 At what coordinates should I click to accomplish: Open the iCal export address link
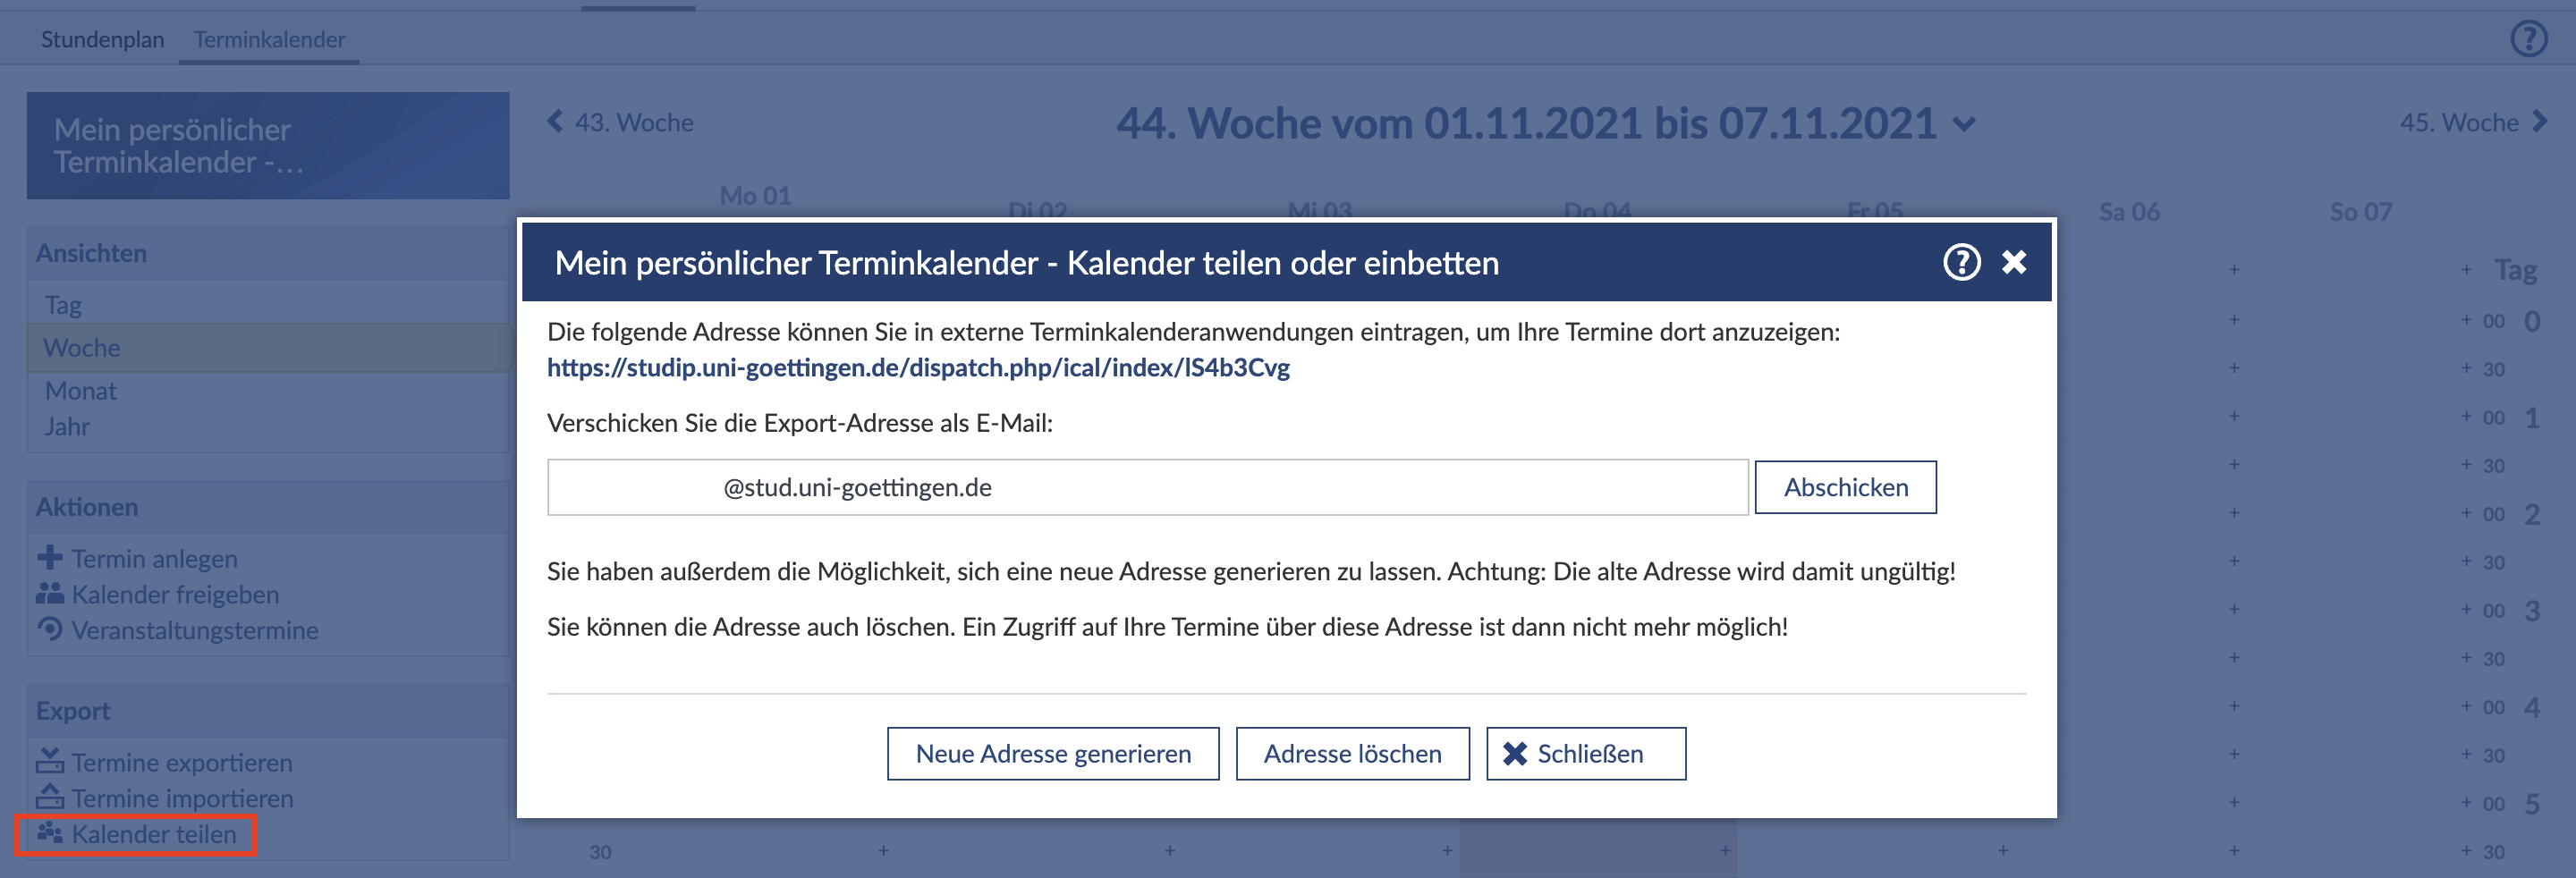[917, 368]
